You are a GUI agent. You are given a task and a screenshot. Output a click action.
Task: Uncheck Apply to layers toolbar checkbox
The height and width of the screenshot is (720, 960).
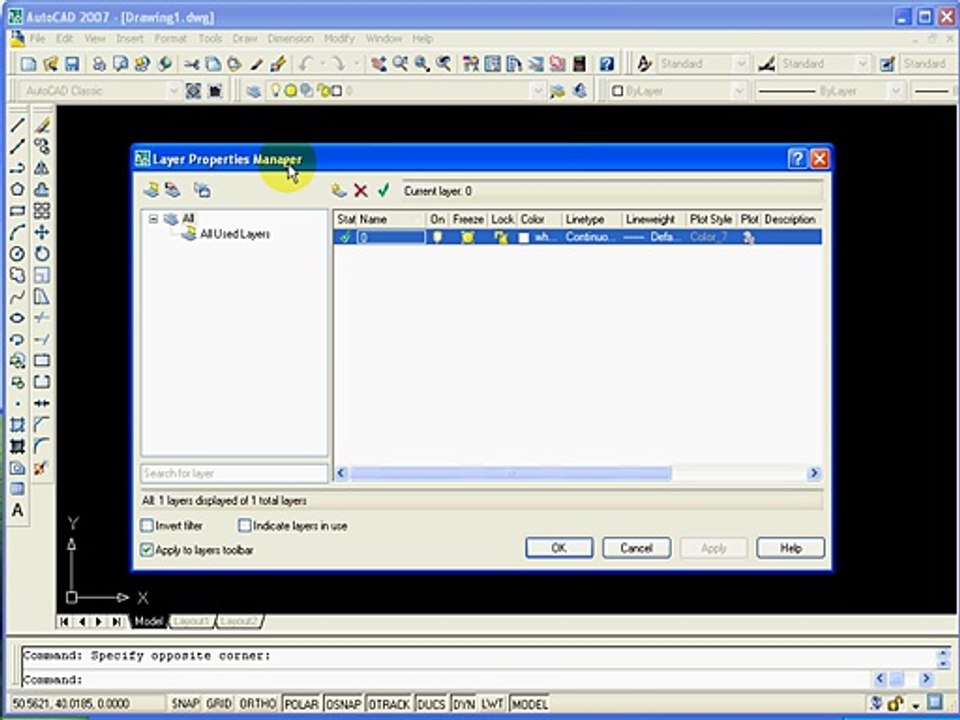point(147,549)
